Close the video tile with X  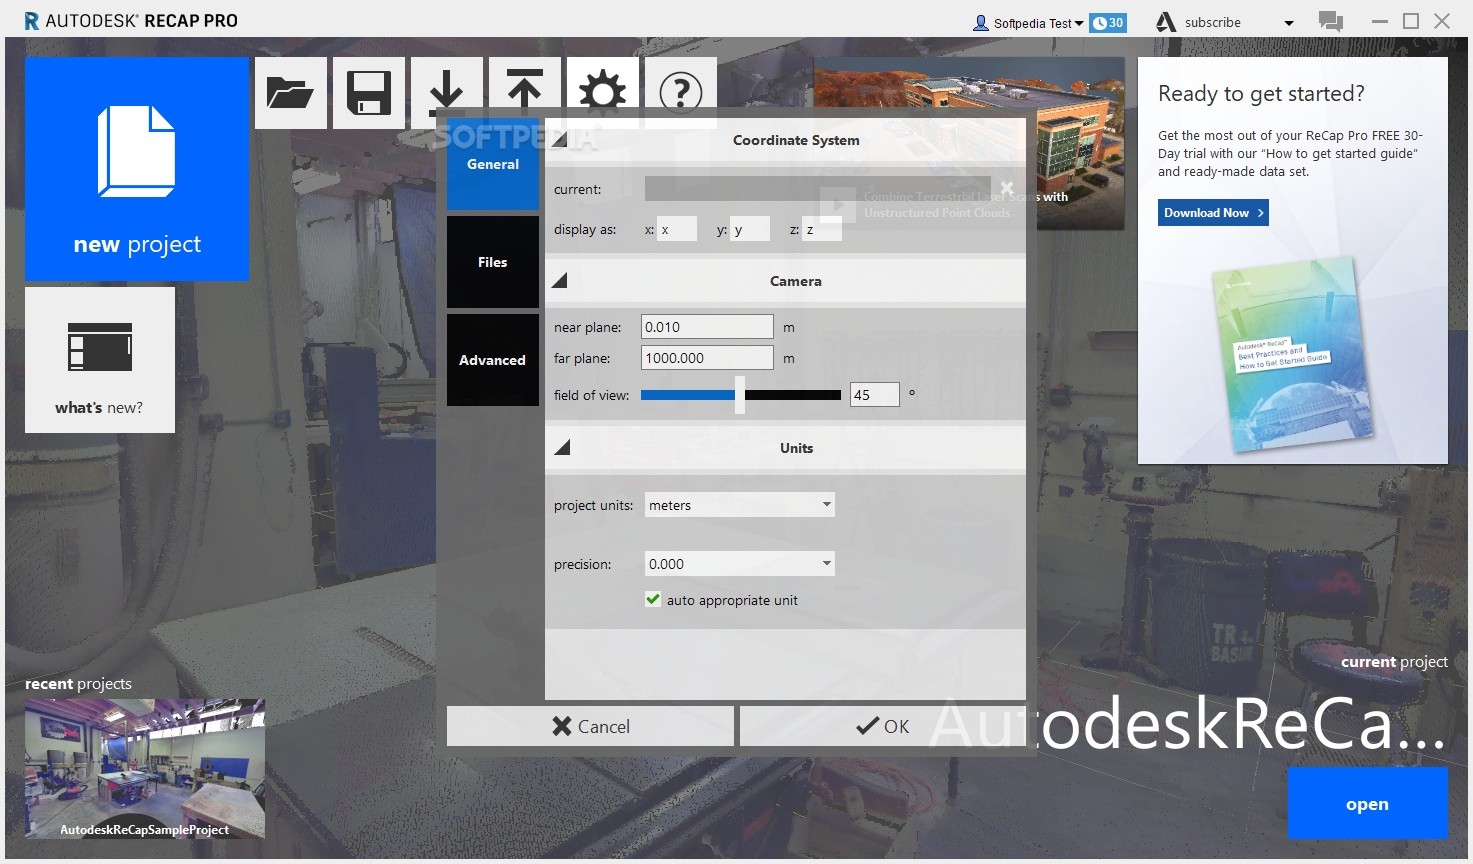click(1007, 188)
